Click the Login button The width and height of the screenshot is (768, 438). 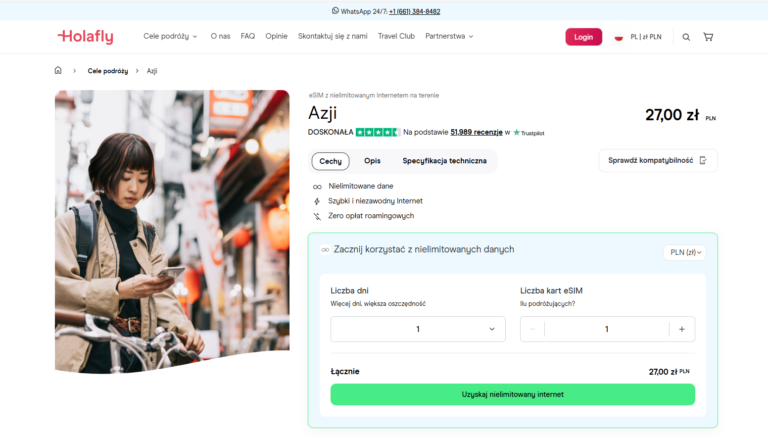(583, 37)
